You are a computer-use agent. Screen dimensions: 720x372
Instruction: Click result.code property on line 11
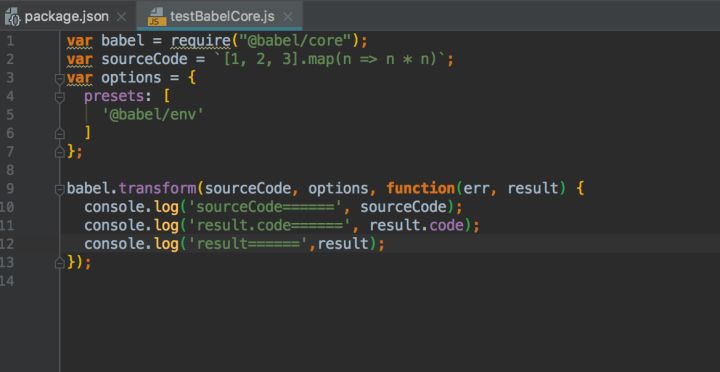(x=419, y=225)
